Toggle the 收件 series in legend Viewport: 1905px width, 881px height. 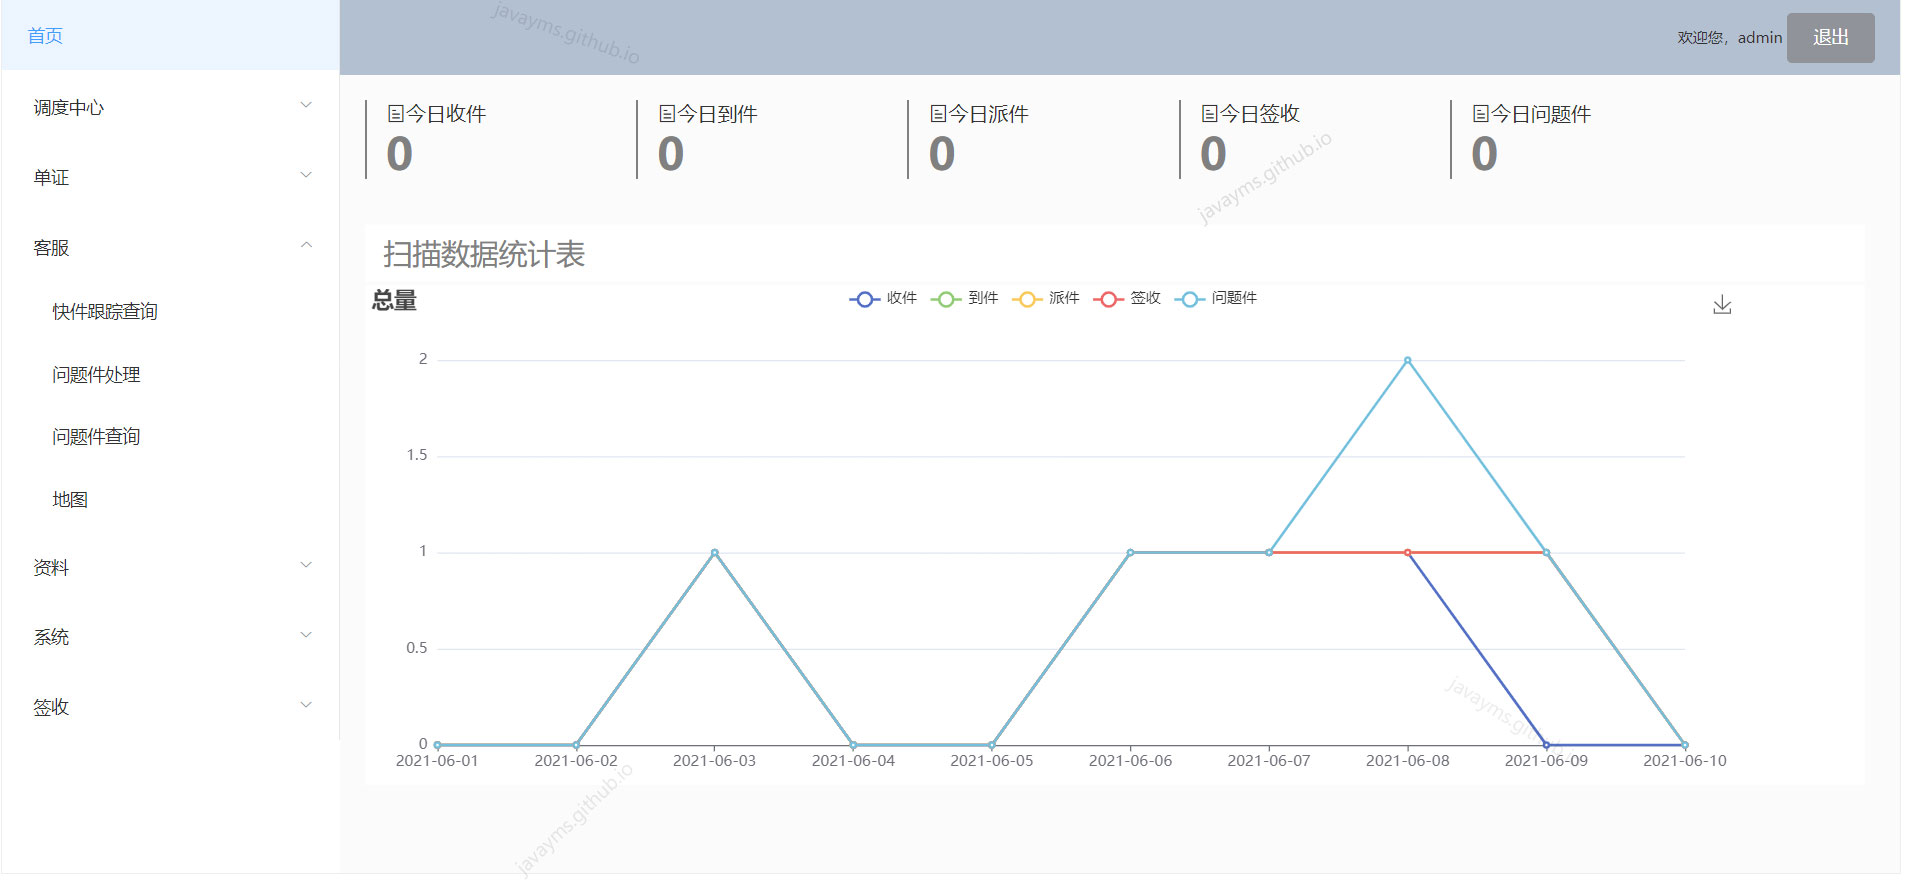click(x=883, y=298)
